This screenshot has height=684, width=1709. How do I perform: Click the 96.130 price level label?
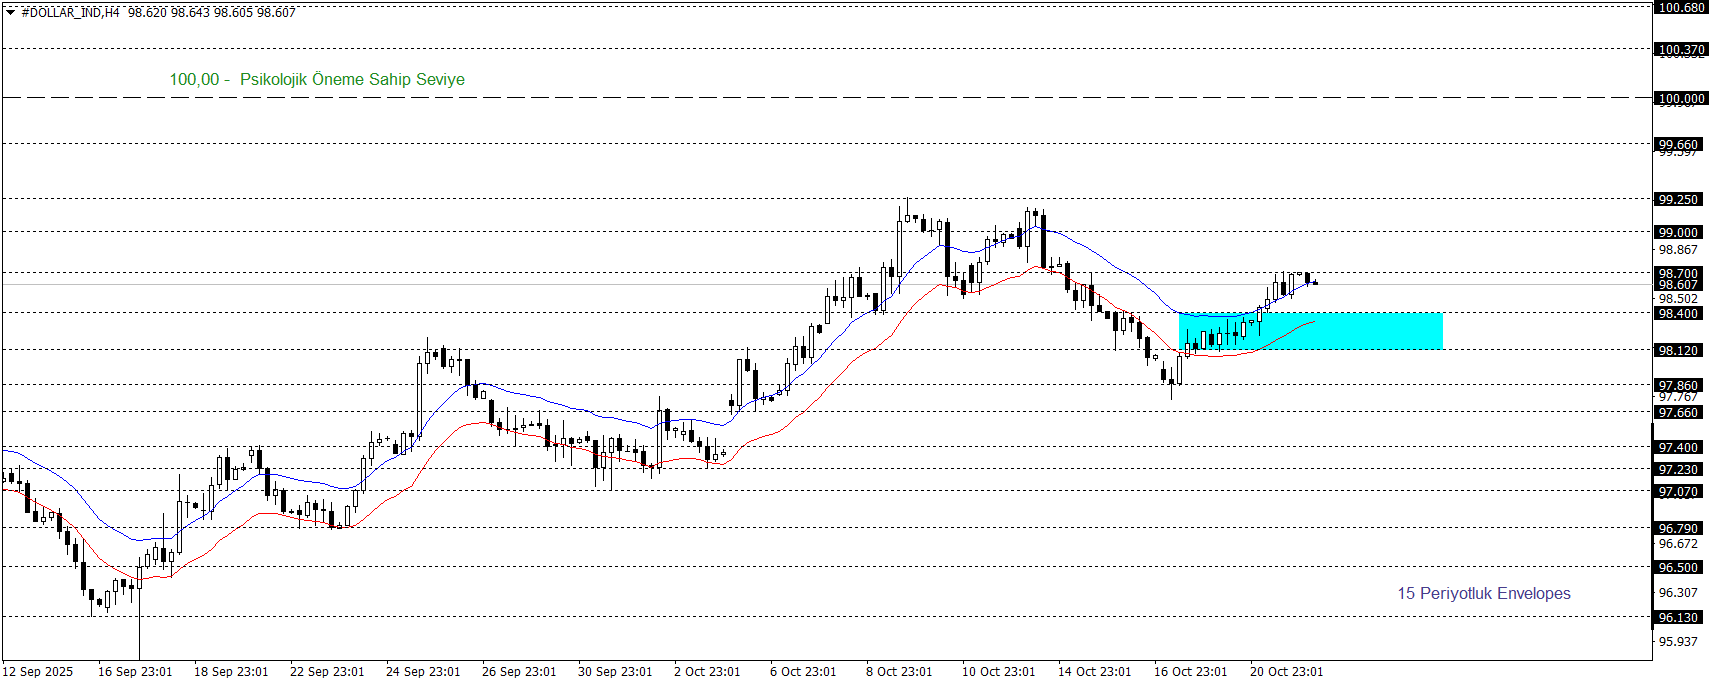point(1678,618)
